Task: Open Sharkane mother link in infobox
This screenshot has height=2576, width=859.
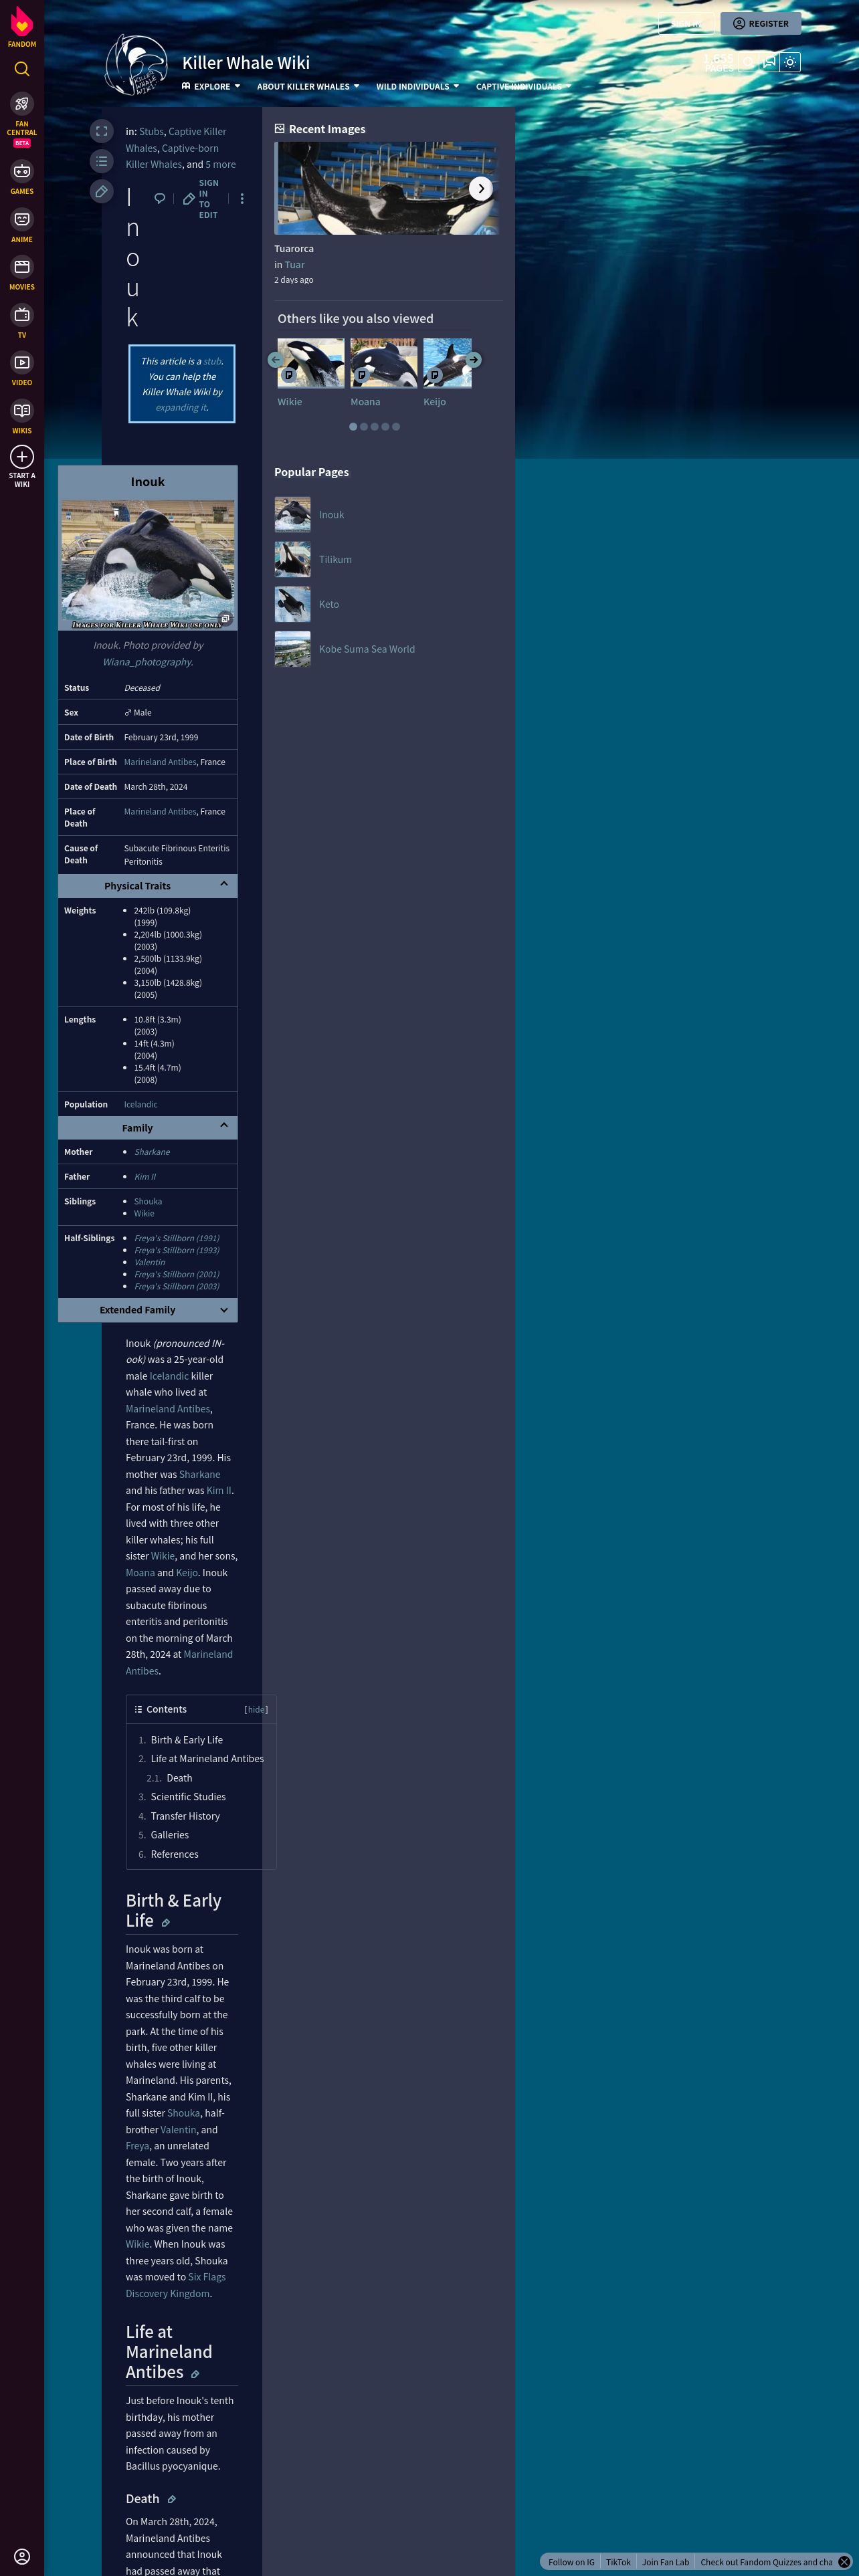Action: click(x=152, y=1152)
